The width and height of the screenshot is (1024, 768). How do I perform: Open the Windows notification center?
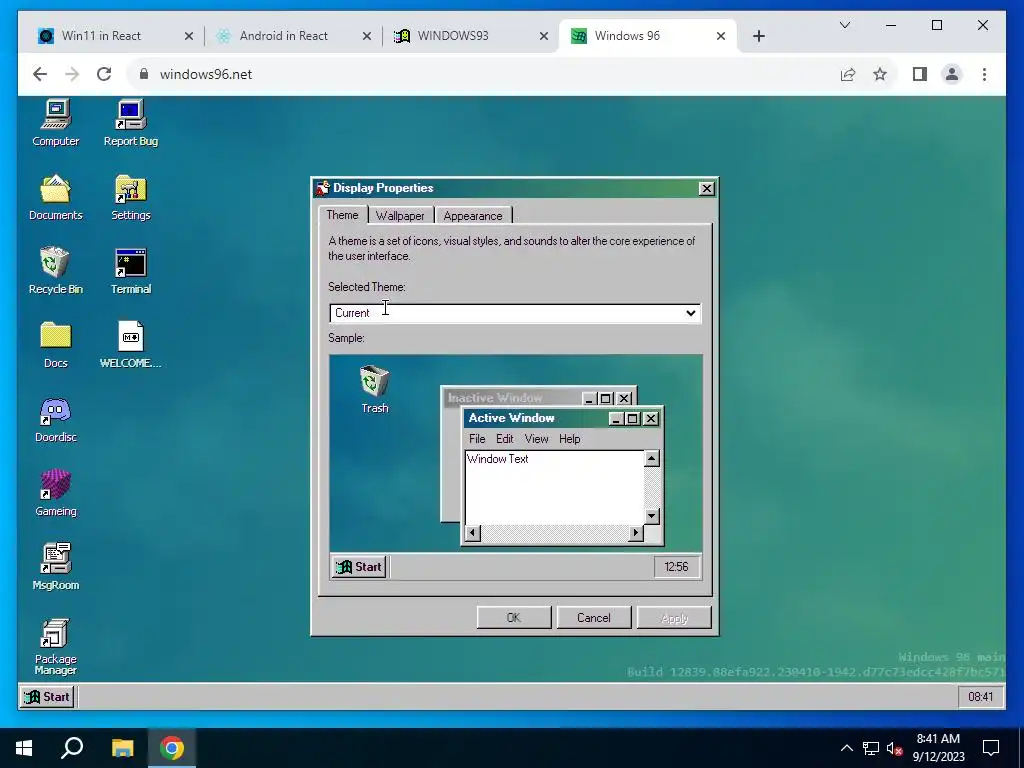991,748
